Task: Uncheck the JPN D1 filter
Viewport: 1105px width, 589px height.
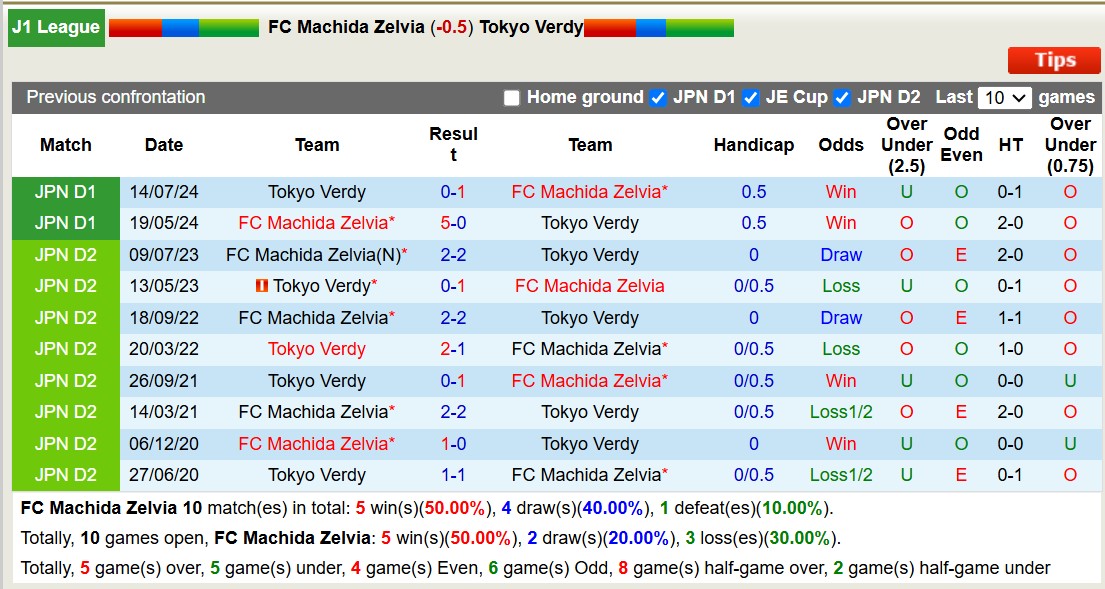Action: click(658, 98)
